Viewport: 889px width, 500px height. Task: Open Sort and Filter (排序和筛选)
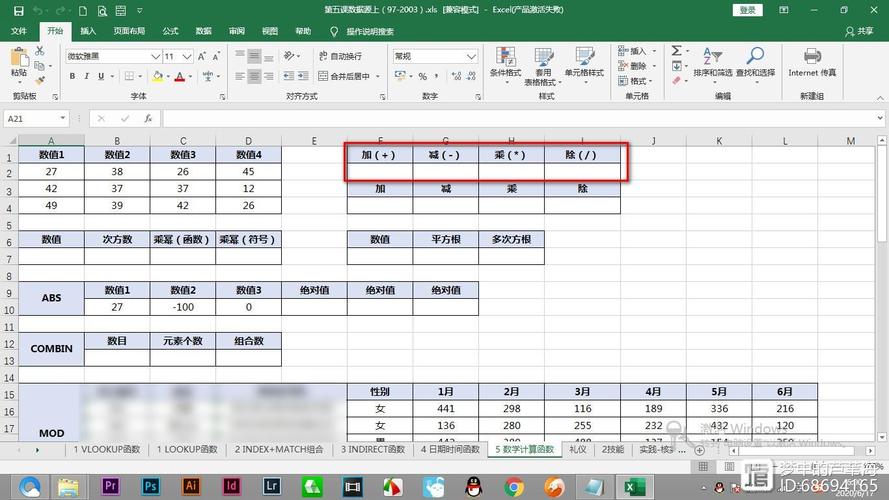pos(713,64)
